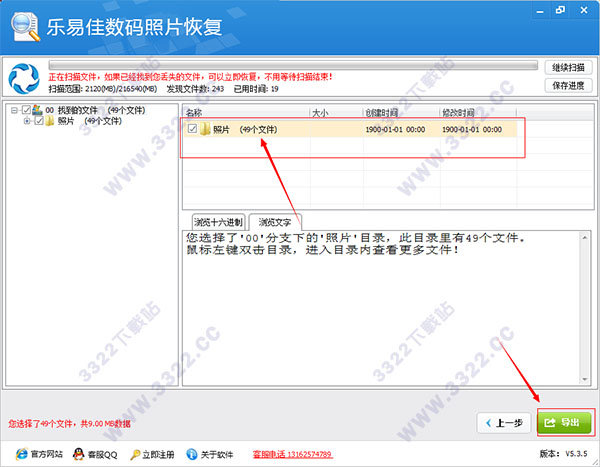Click the back chevron icon in 上一步
Screen dimensions: 600x467
coord(488,423)
